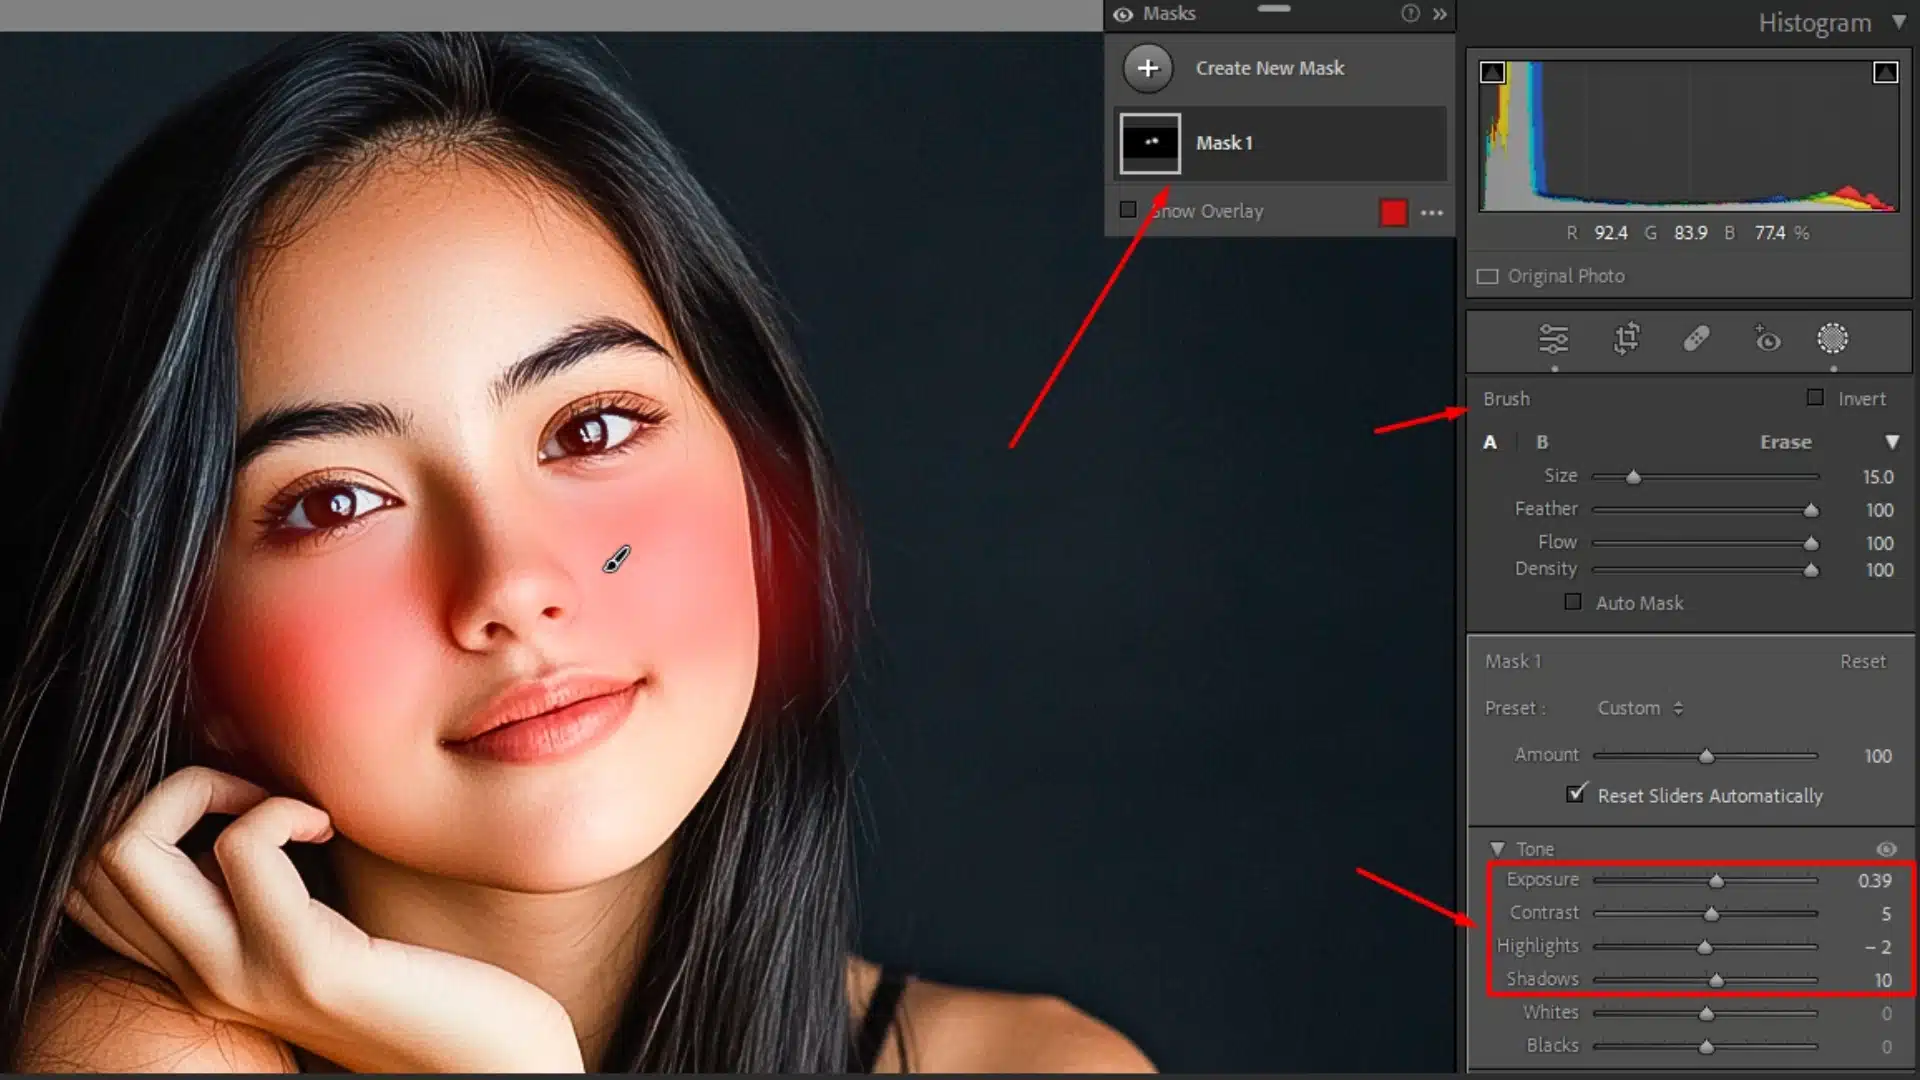Toggle Reset Sliders Automatically checkbox
The width and height of the screenshot is (1920, 1080).
pyautogui.click(x=1577, y=794)
